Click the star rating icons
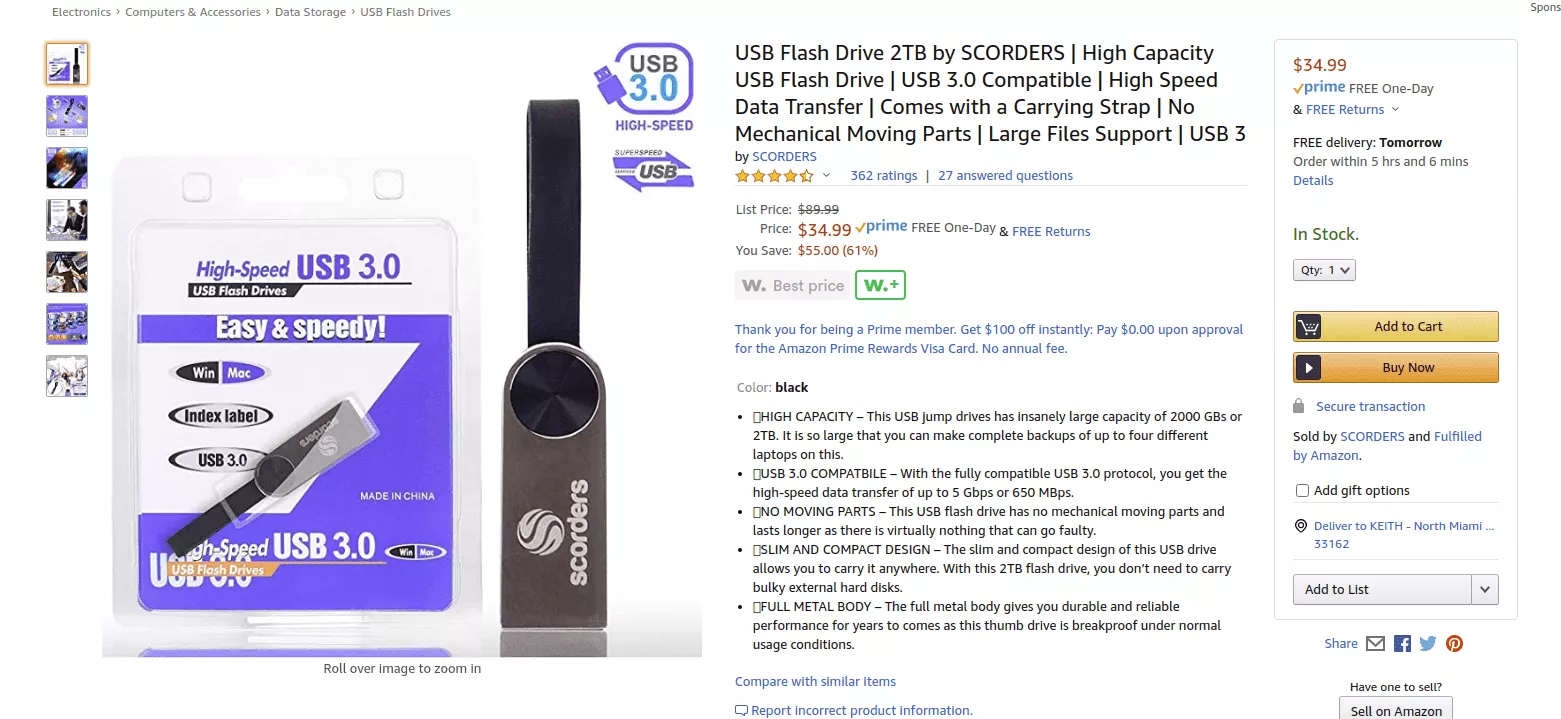The width and height of the screenshot is (1561, 719). click(x=774, y=176)
